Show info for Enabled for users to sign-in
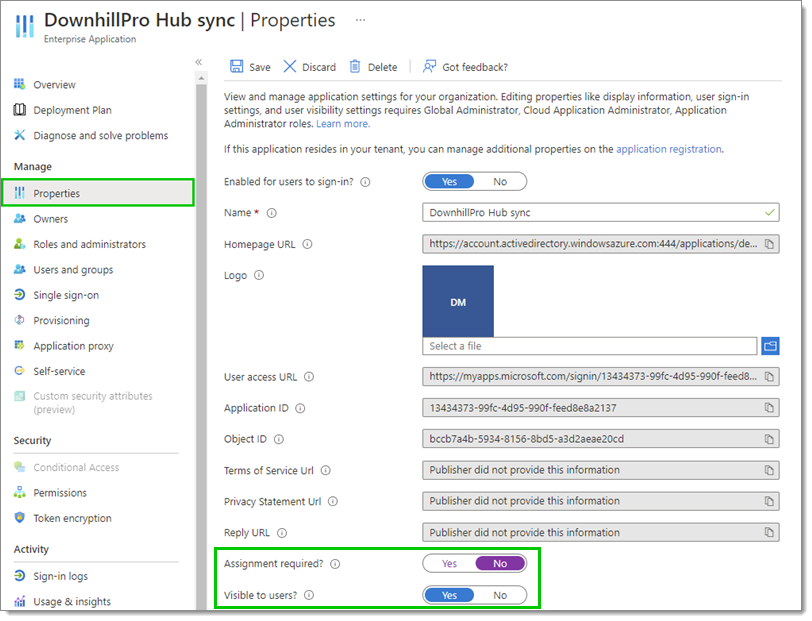812x621 pixels. pyautogui.click(x=365, y=182)
